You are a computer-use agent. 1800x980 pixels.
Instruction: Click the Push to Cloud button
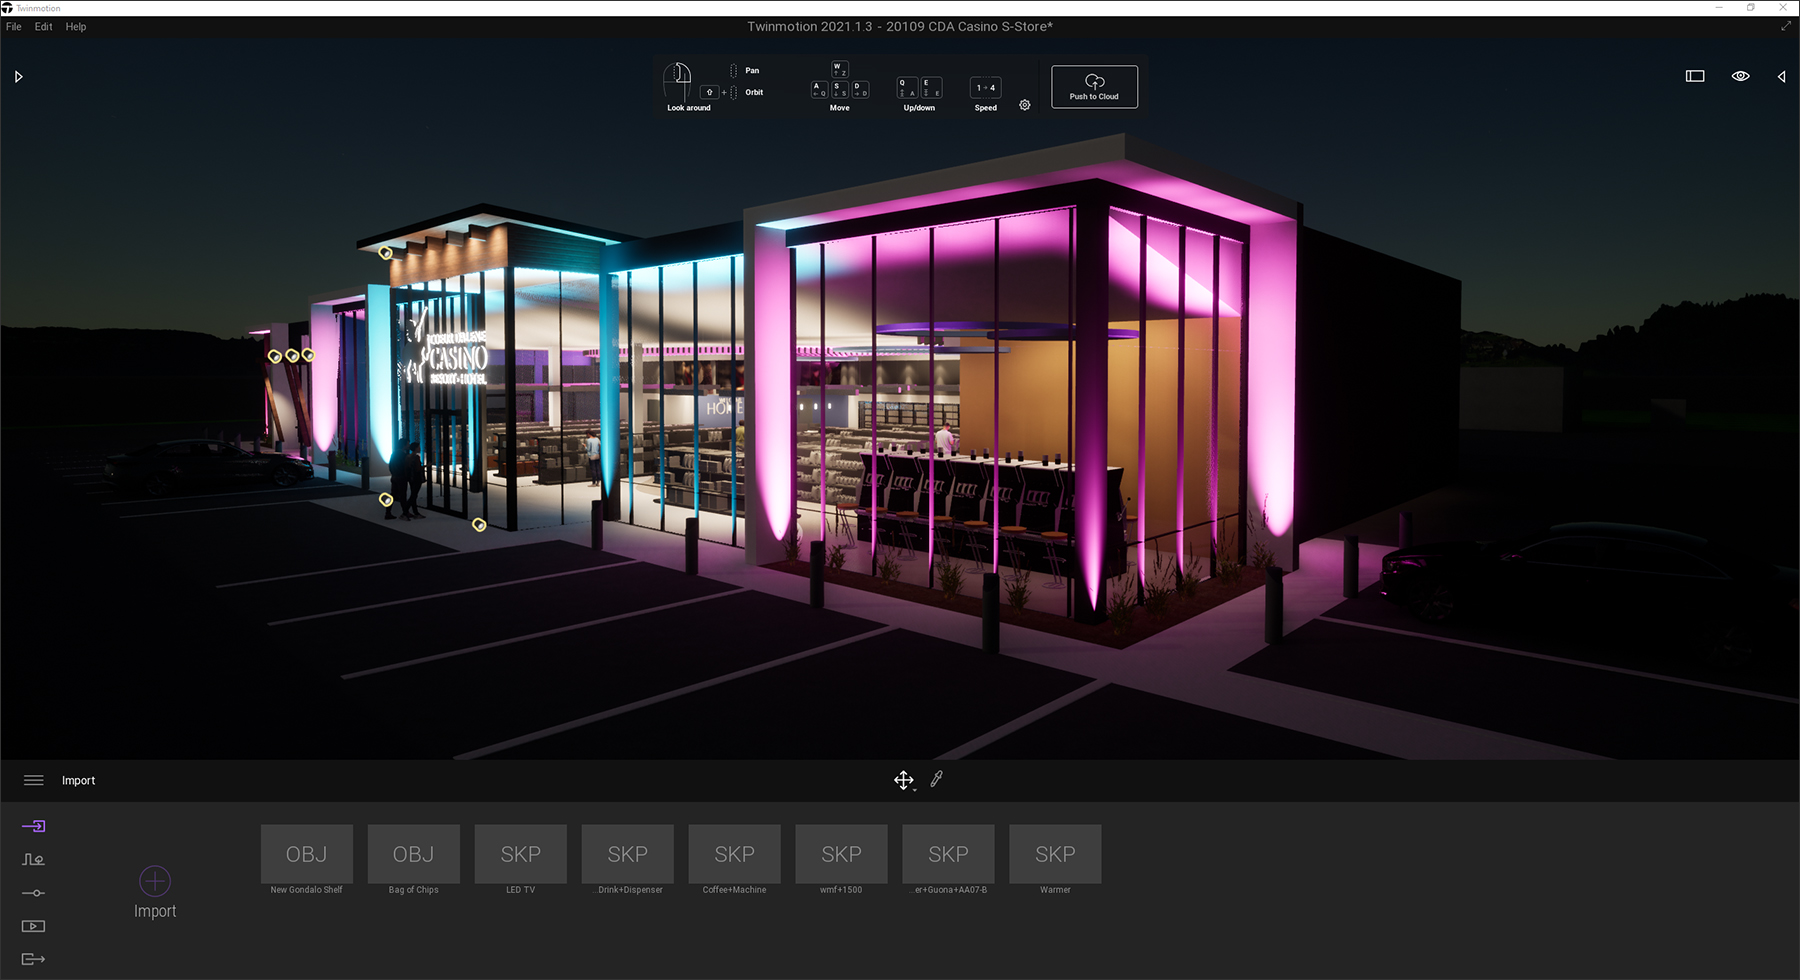click(x=1094, y=87)
